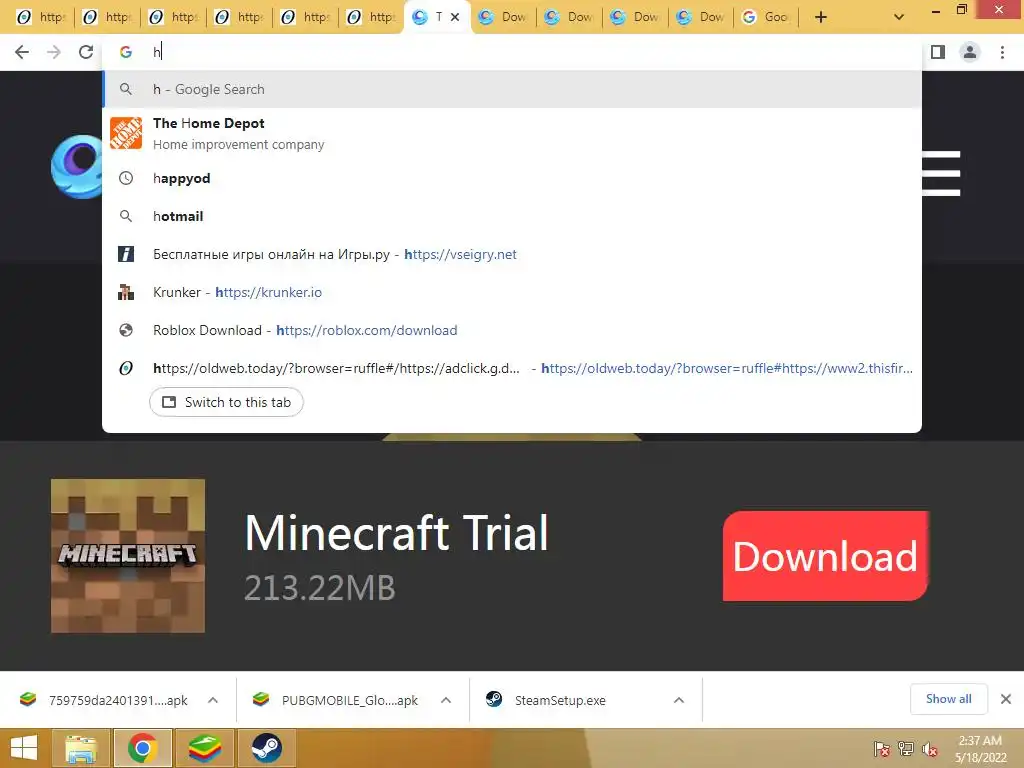Close the downloads bar
The image size is (1024, 768).
(1006, 699)
